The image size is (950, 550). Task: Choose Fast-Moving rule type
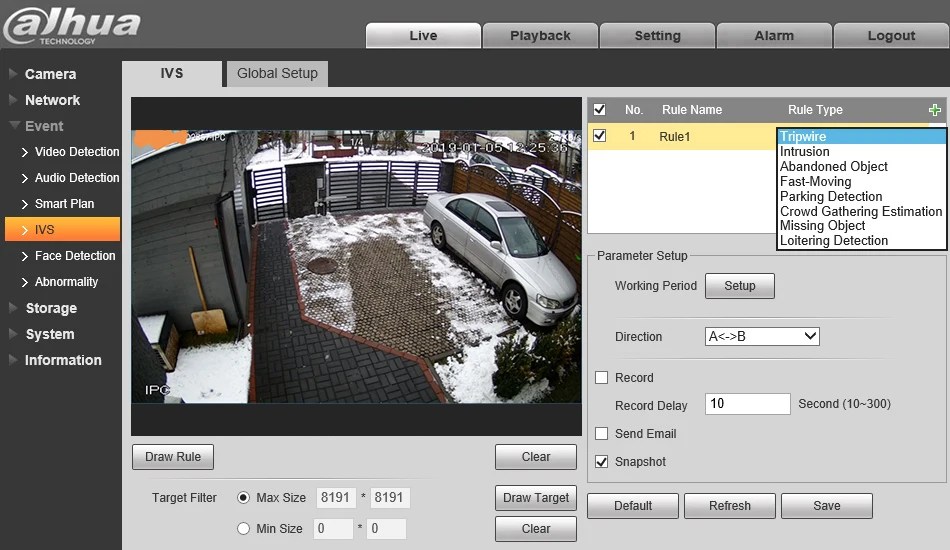[x=861, y=182]
